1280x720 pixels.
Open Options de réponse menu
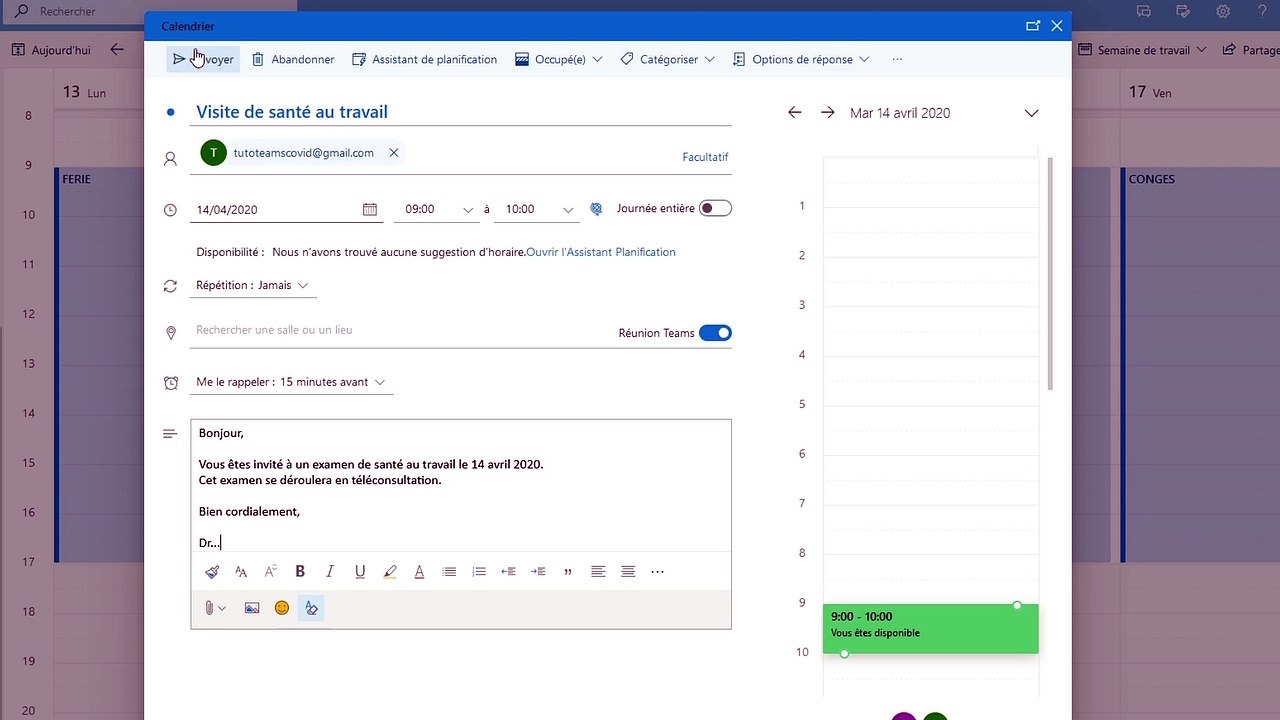[801, 59]
